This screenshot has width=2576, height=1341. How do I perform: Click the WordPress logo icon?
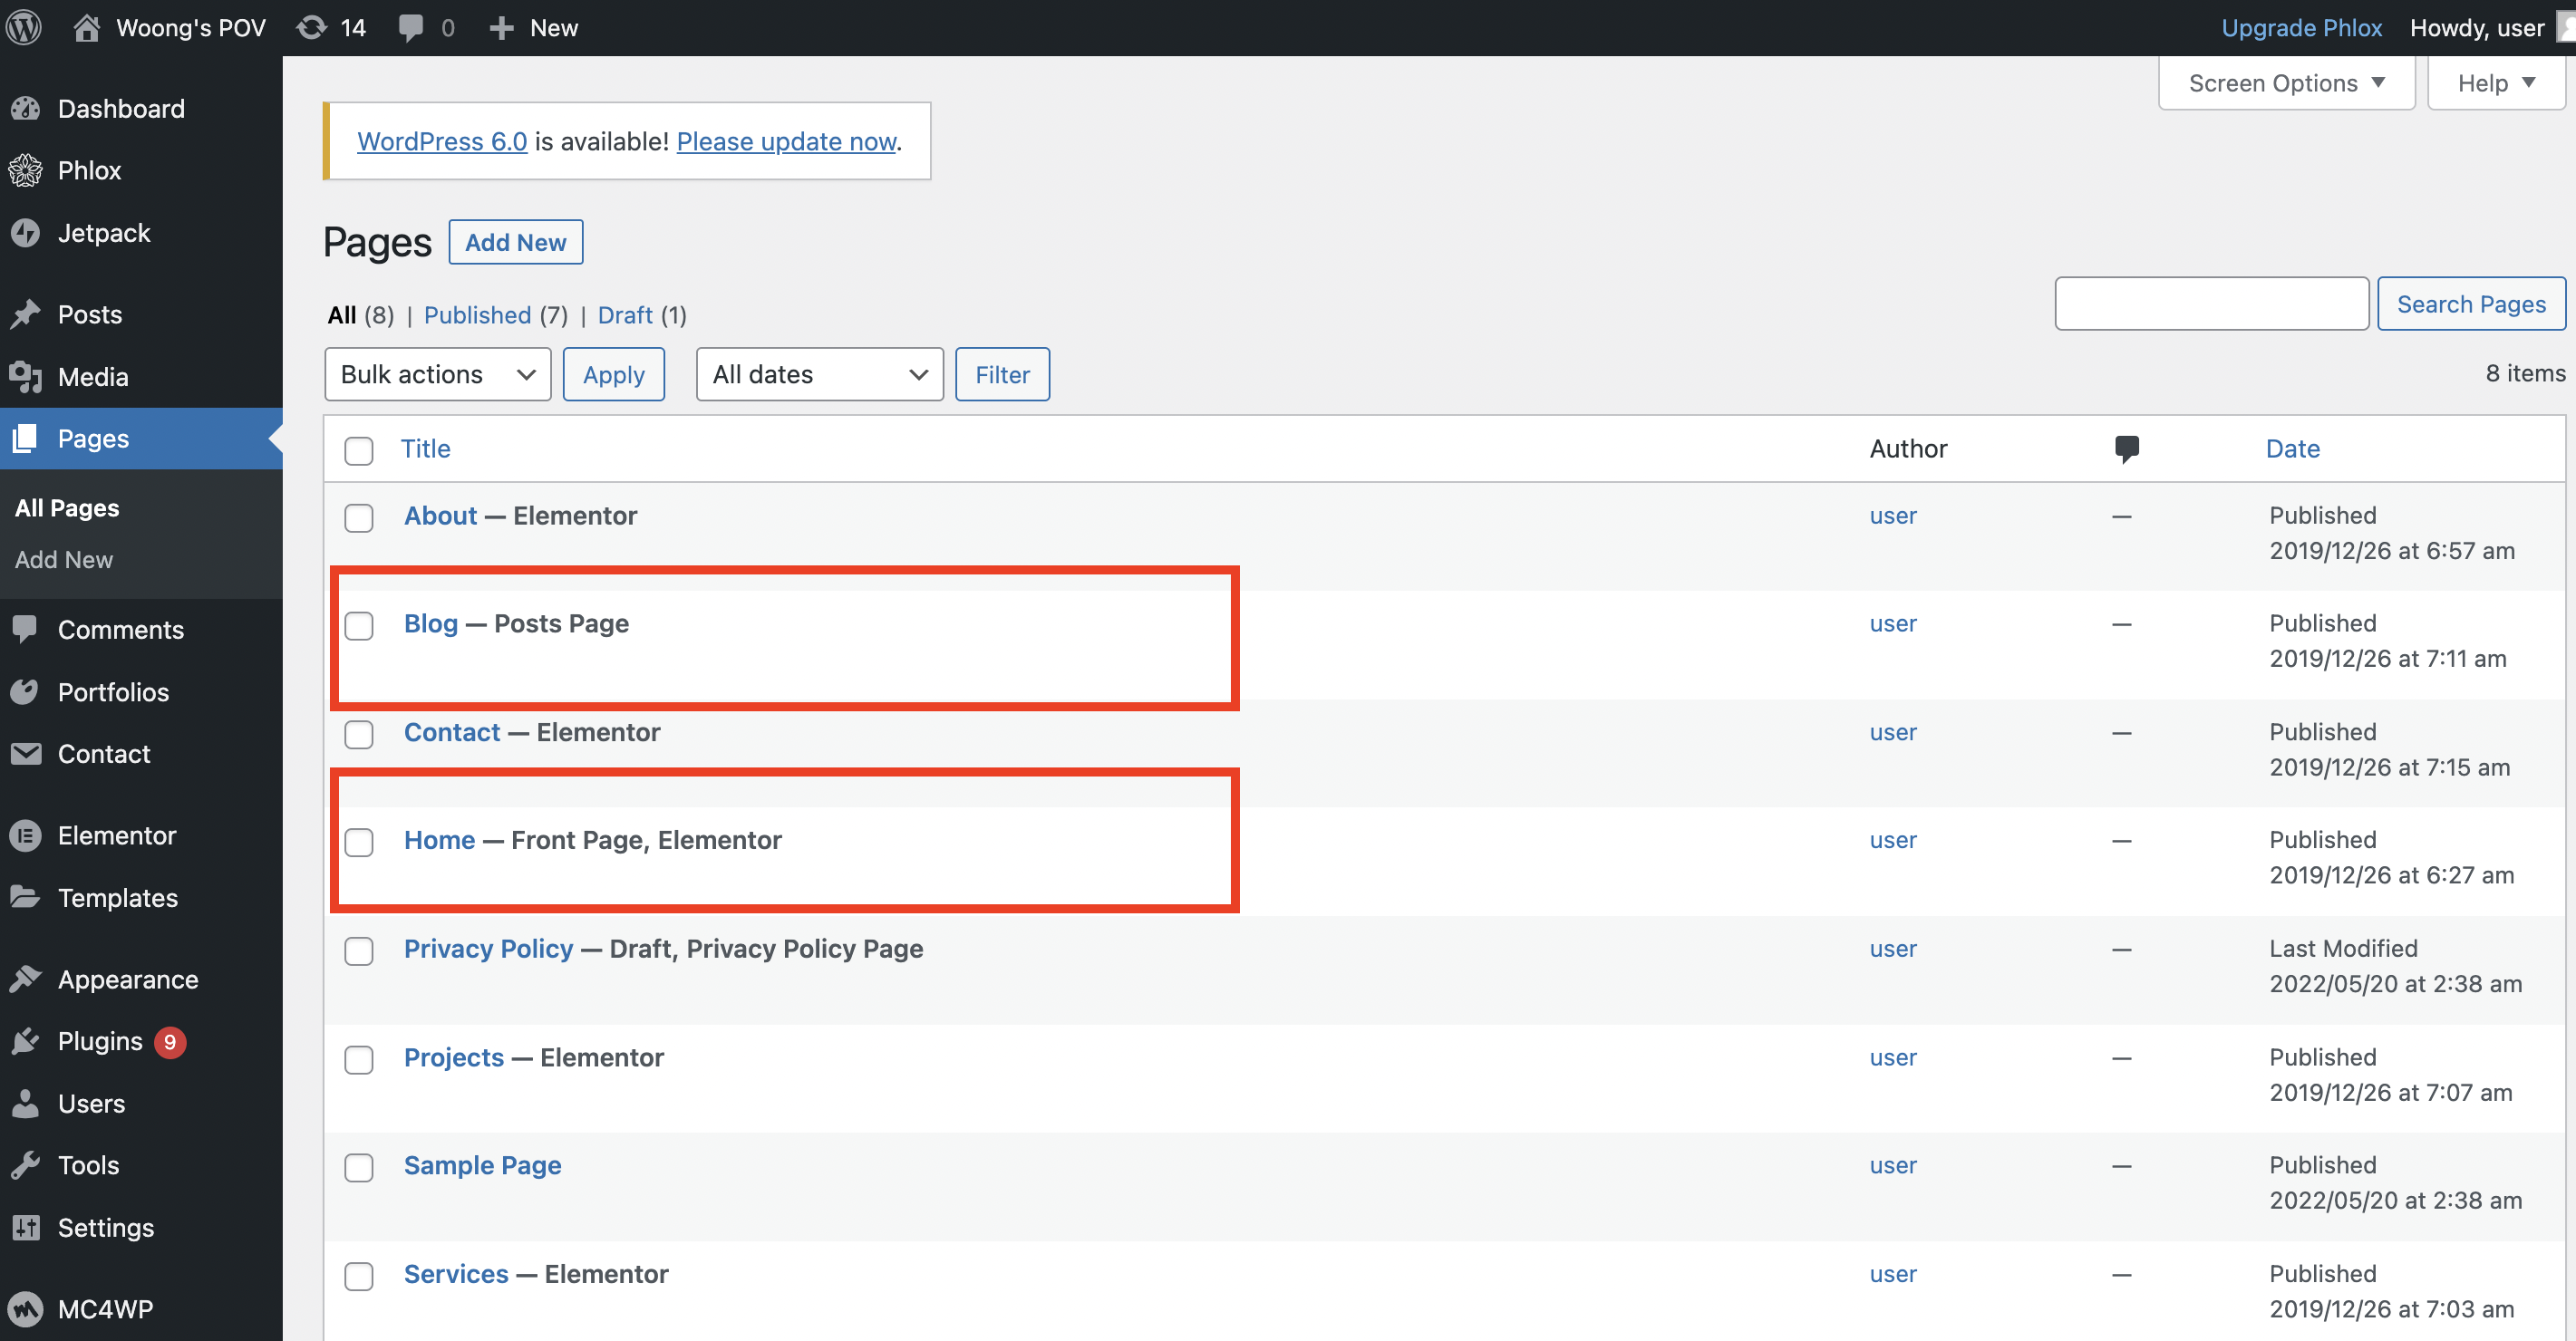pyautogui.click(x=24, y=27)
